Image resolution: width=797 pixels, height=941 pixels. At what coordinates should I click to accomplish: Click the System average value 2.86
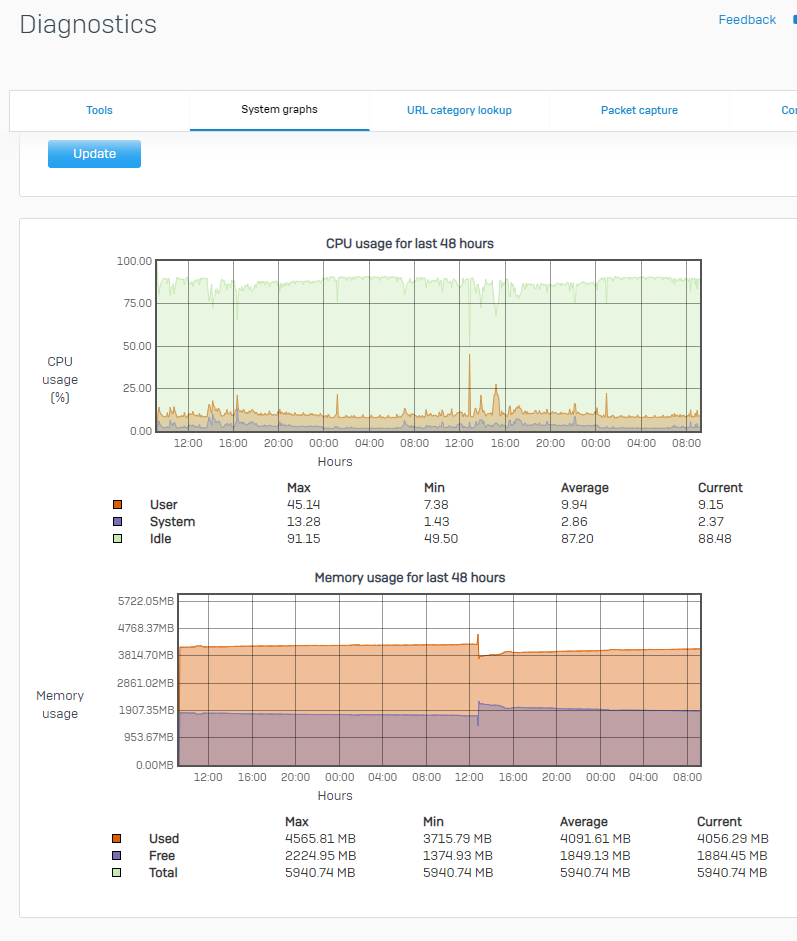(574, 522)
